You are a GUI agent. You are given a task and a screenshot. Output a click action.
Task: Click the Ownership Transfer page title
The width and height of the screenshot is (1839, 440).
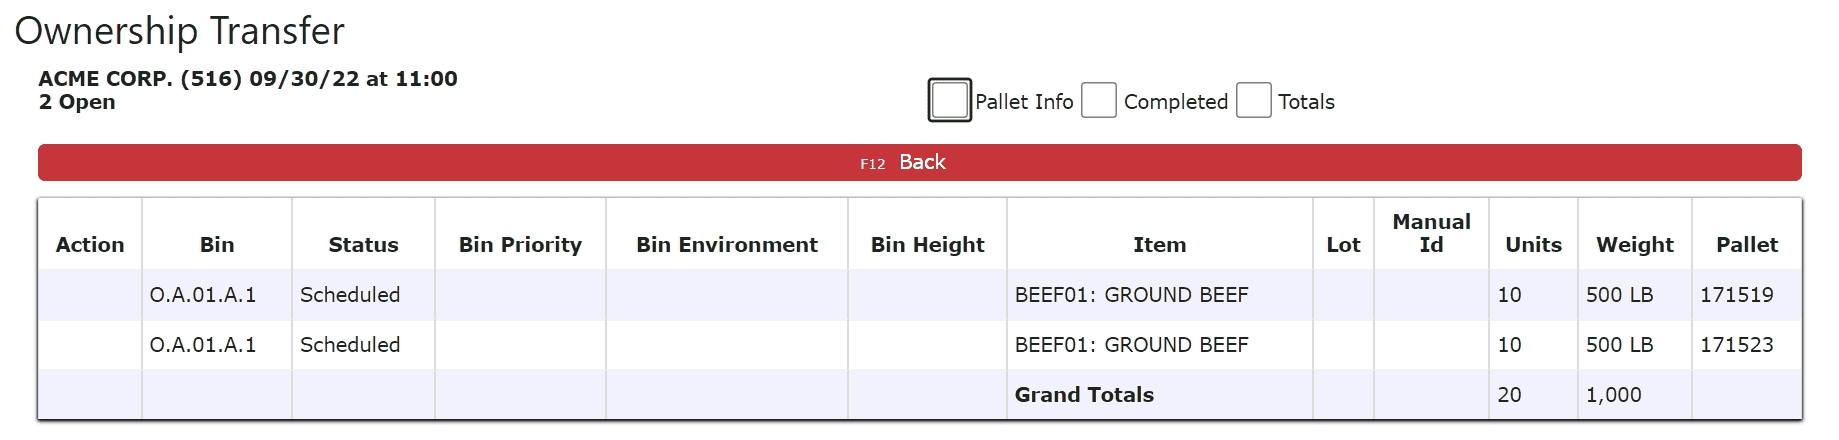[180, 31]
